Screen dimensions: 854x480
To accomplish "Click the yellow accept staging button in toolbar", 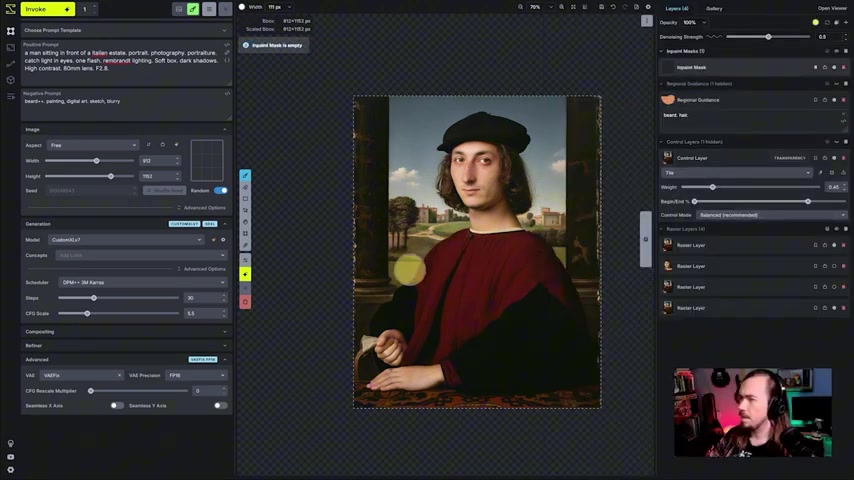I will [x=245, y=274].
